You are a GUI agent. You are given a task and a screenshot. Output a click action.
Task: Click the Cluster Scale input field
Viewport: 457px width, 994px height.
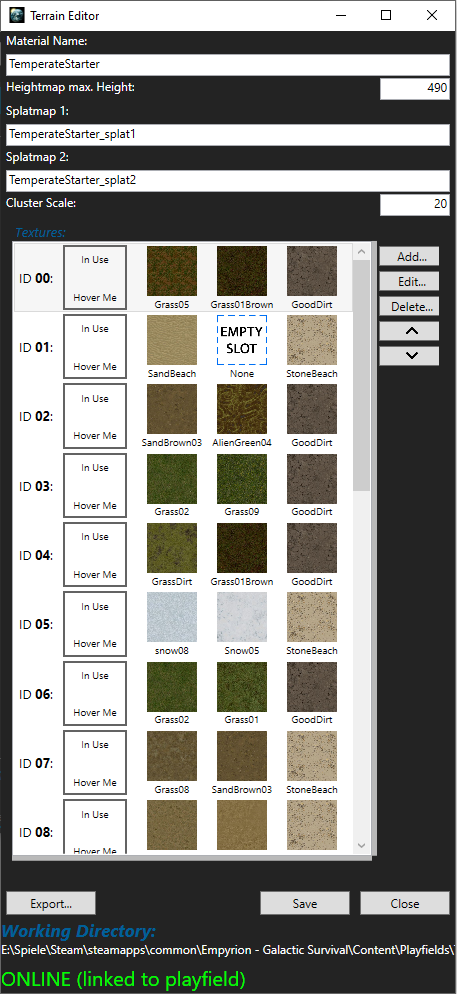[415, 205]
